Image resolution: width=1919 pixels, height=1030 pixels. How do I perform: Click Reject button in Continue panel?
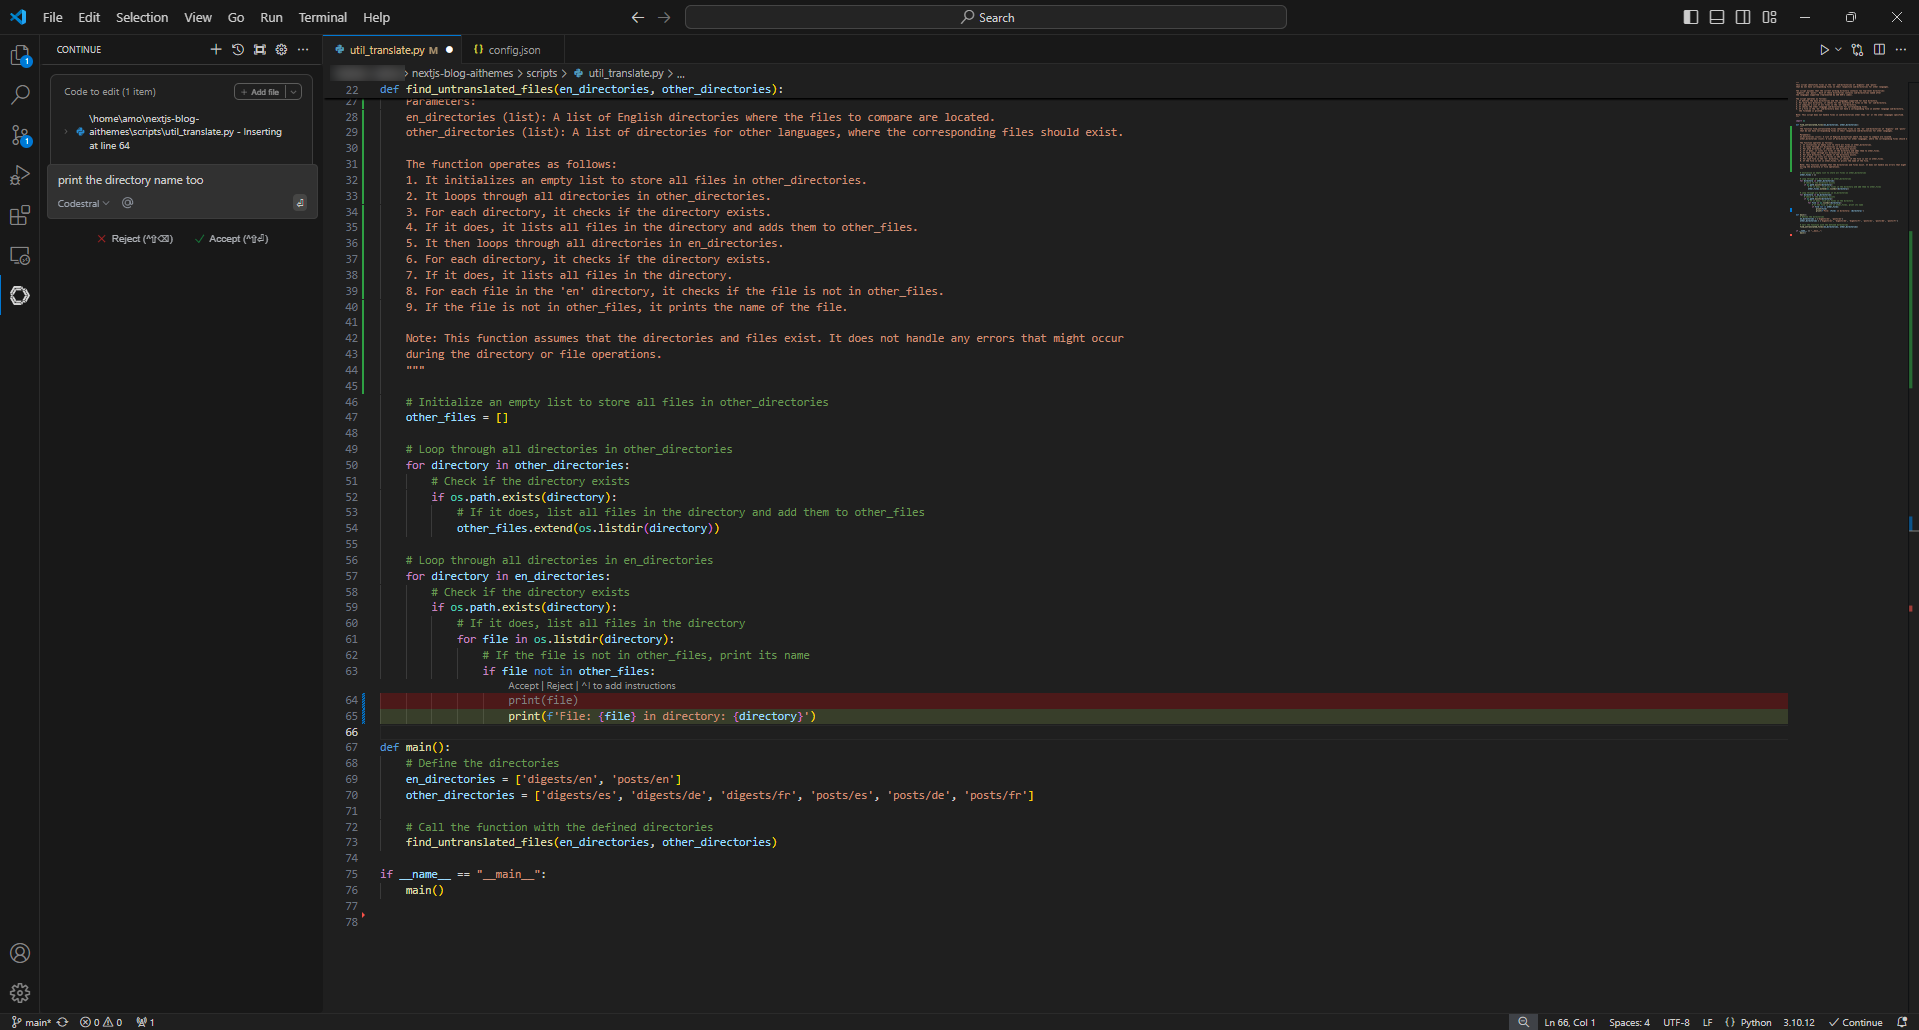tap(135, 239)
